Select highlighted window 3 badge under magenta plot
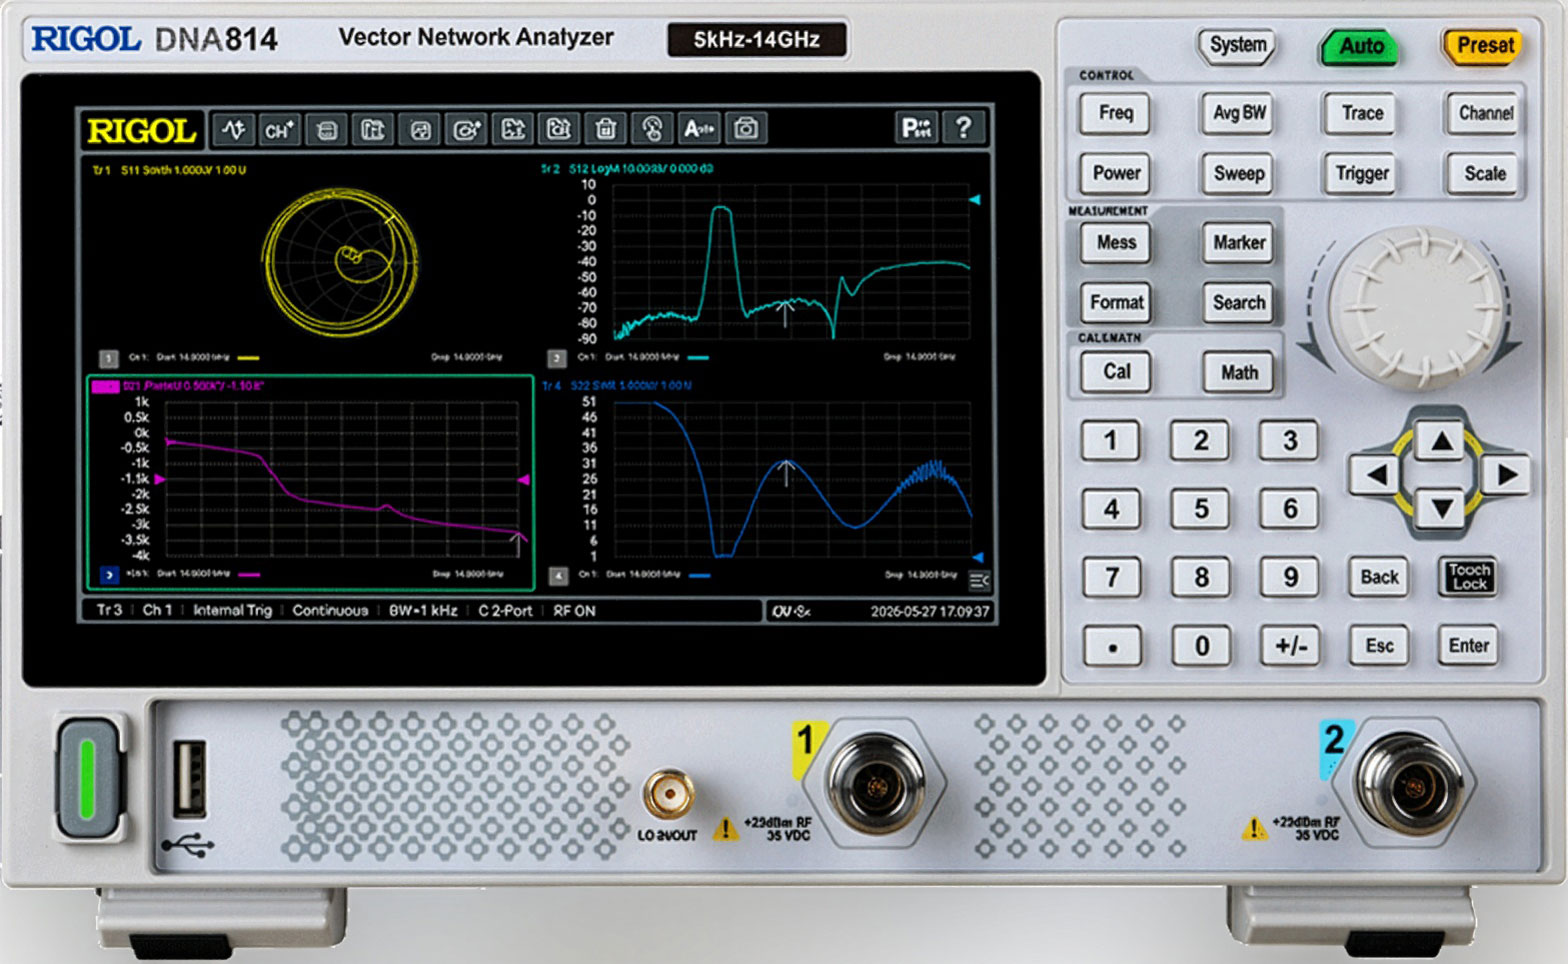The height and width of the screenshot is (964, 1568). point(109,575)
